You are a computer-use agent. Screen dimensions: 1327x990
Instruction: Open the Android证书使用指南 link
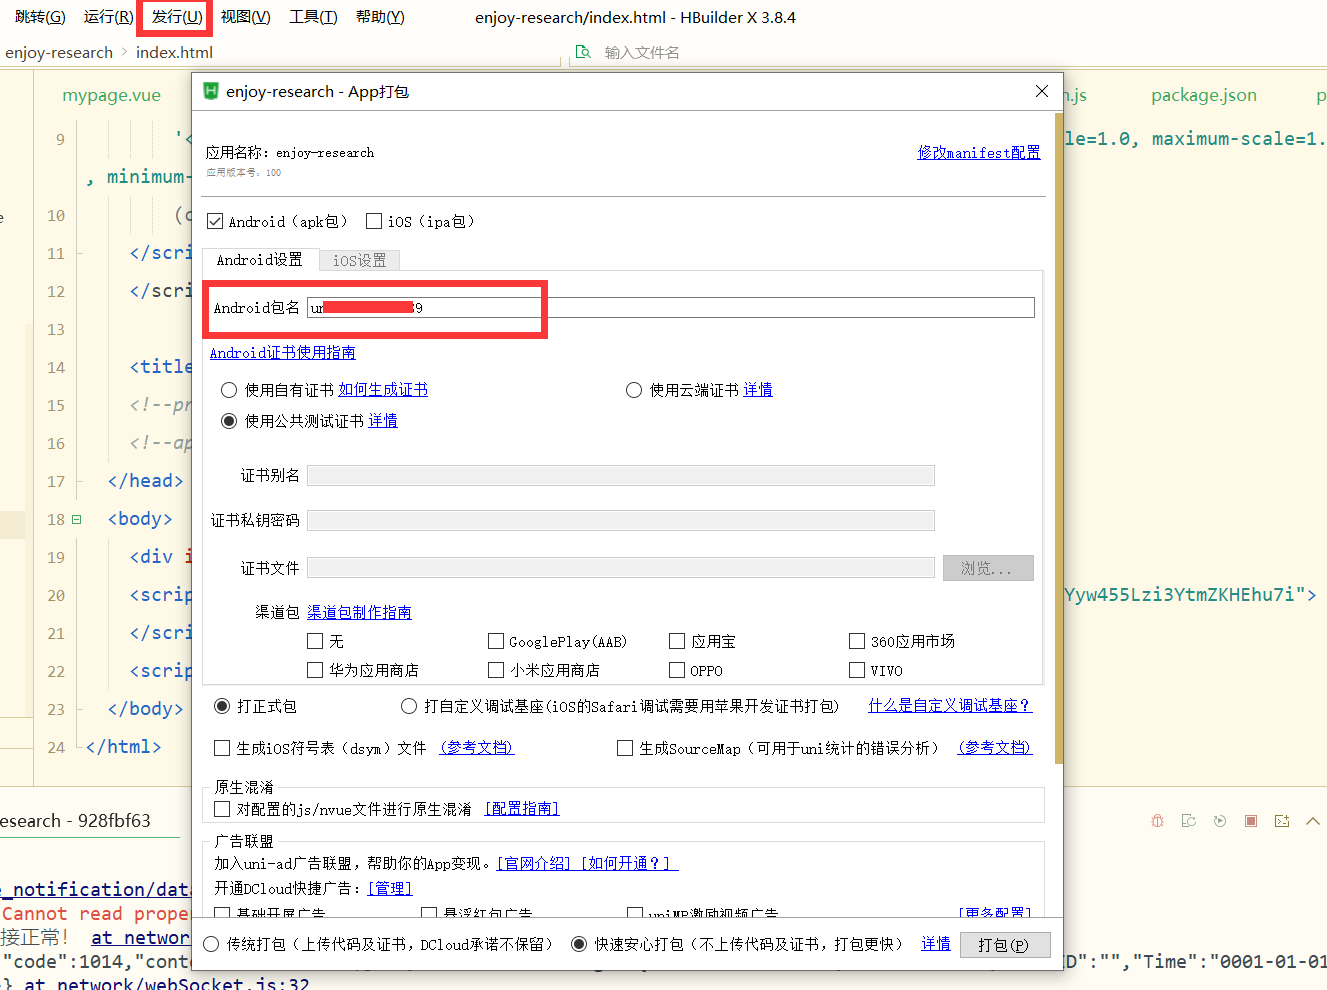click(282, 353)
